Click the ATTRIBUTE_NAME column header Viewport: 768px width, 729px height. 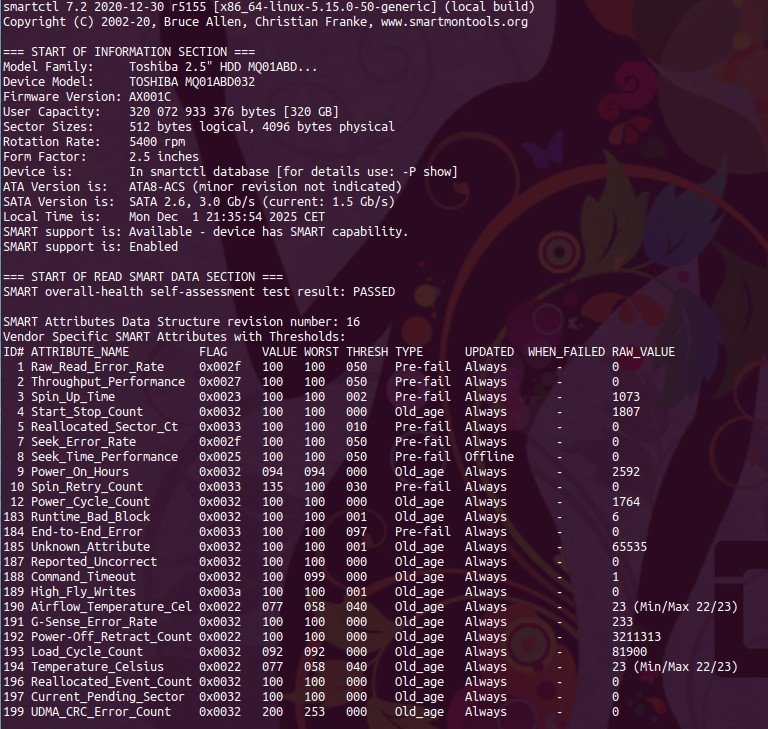pos(79,352)
